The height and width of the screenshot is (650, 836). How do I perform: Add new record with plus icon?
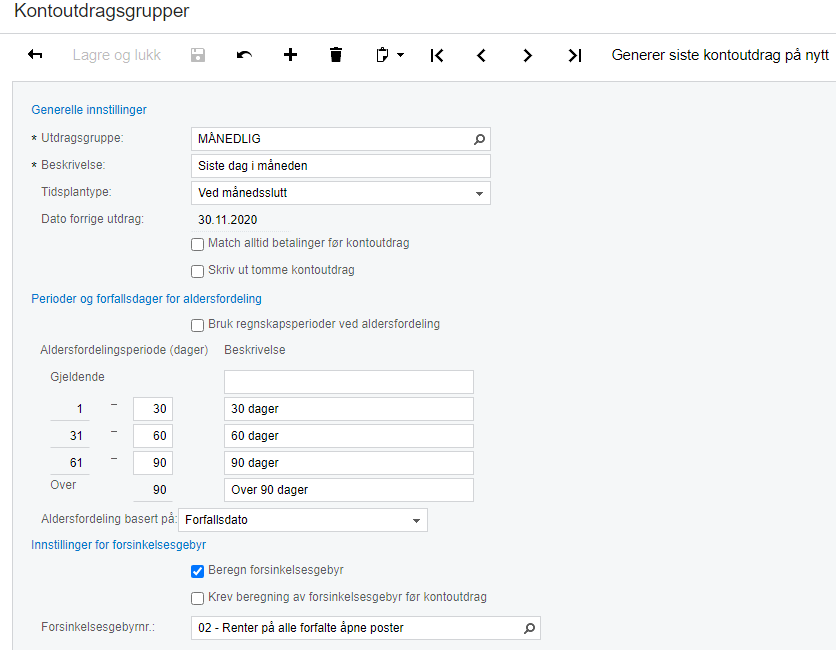pyautogui.click(x=290, y=55)
